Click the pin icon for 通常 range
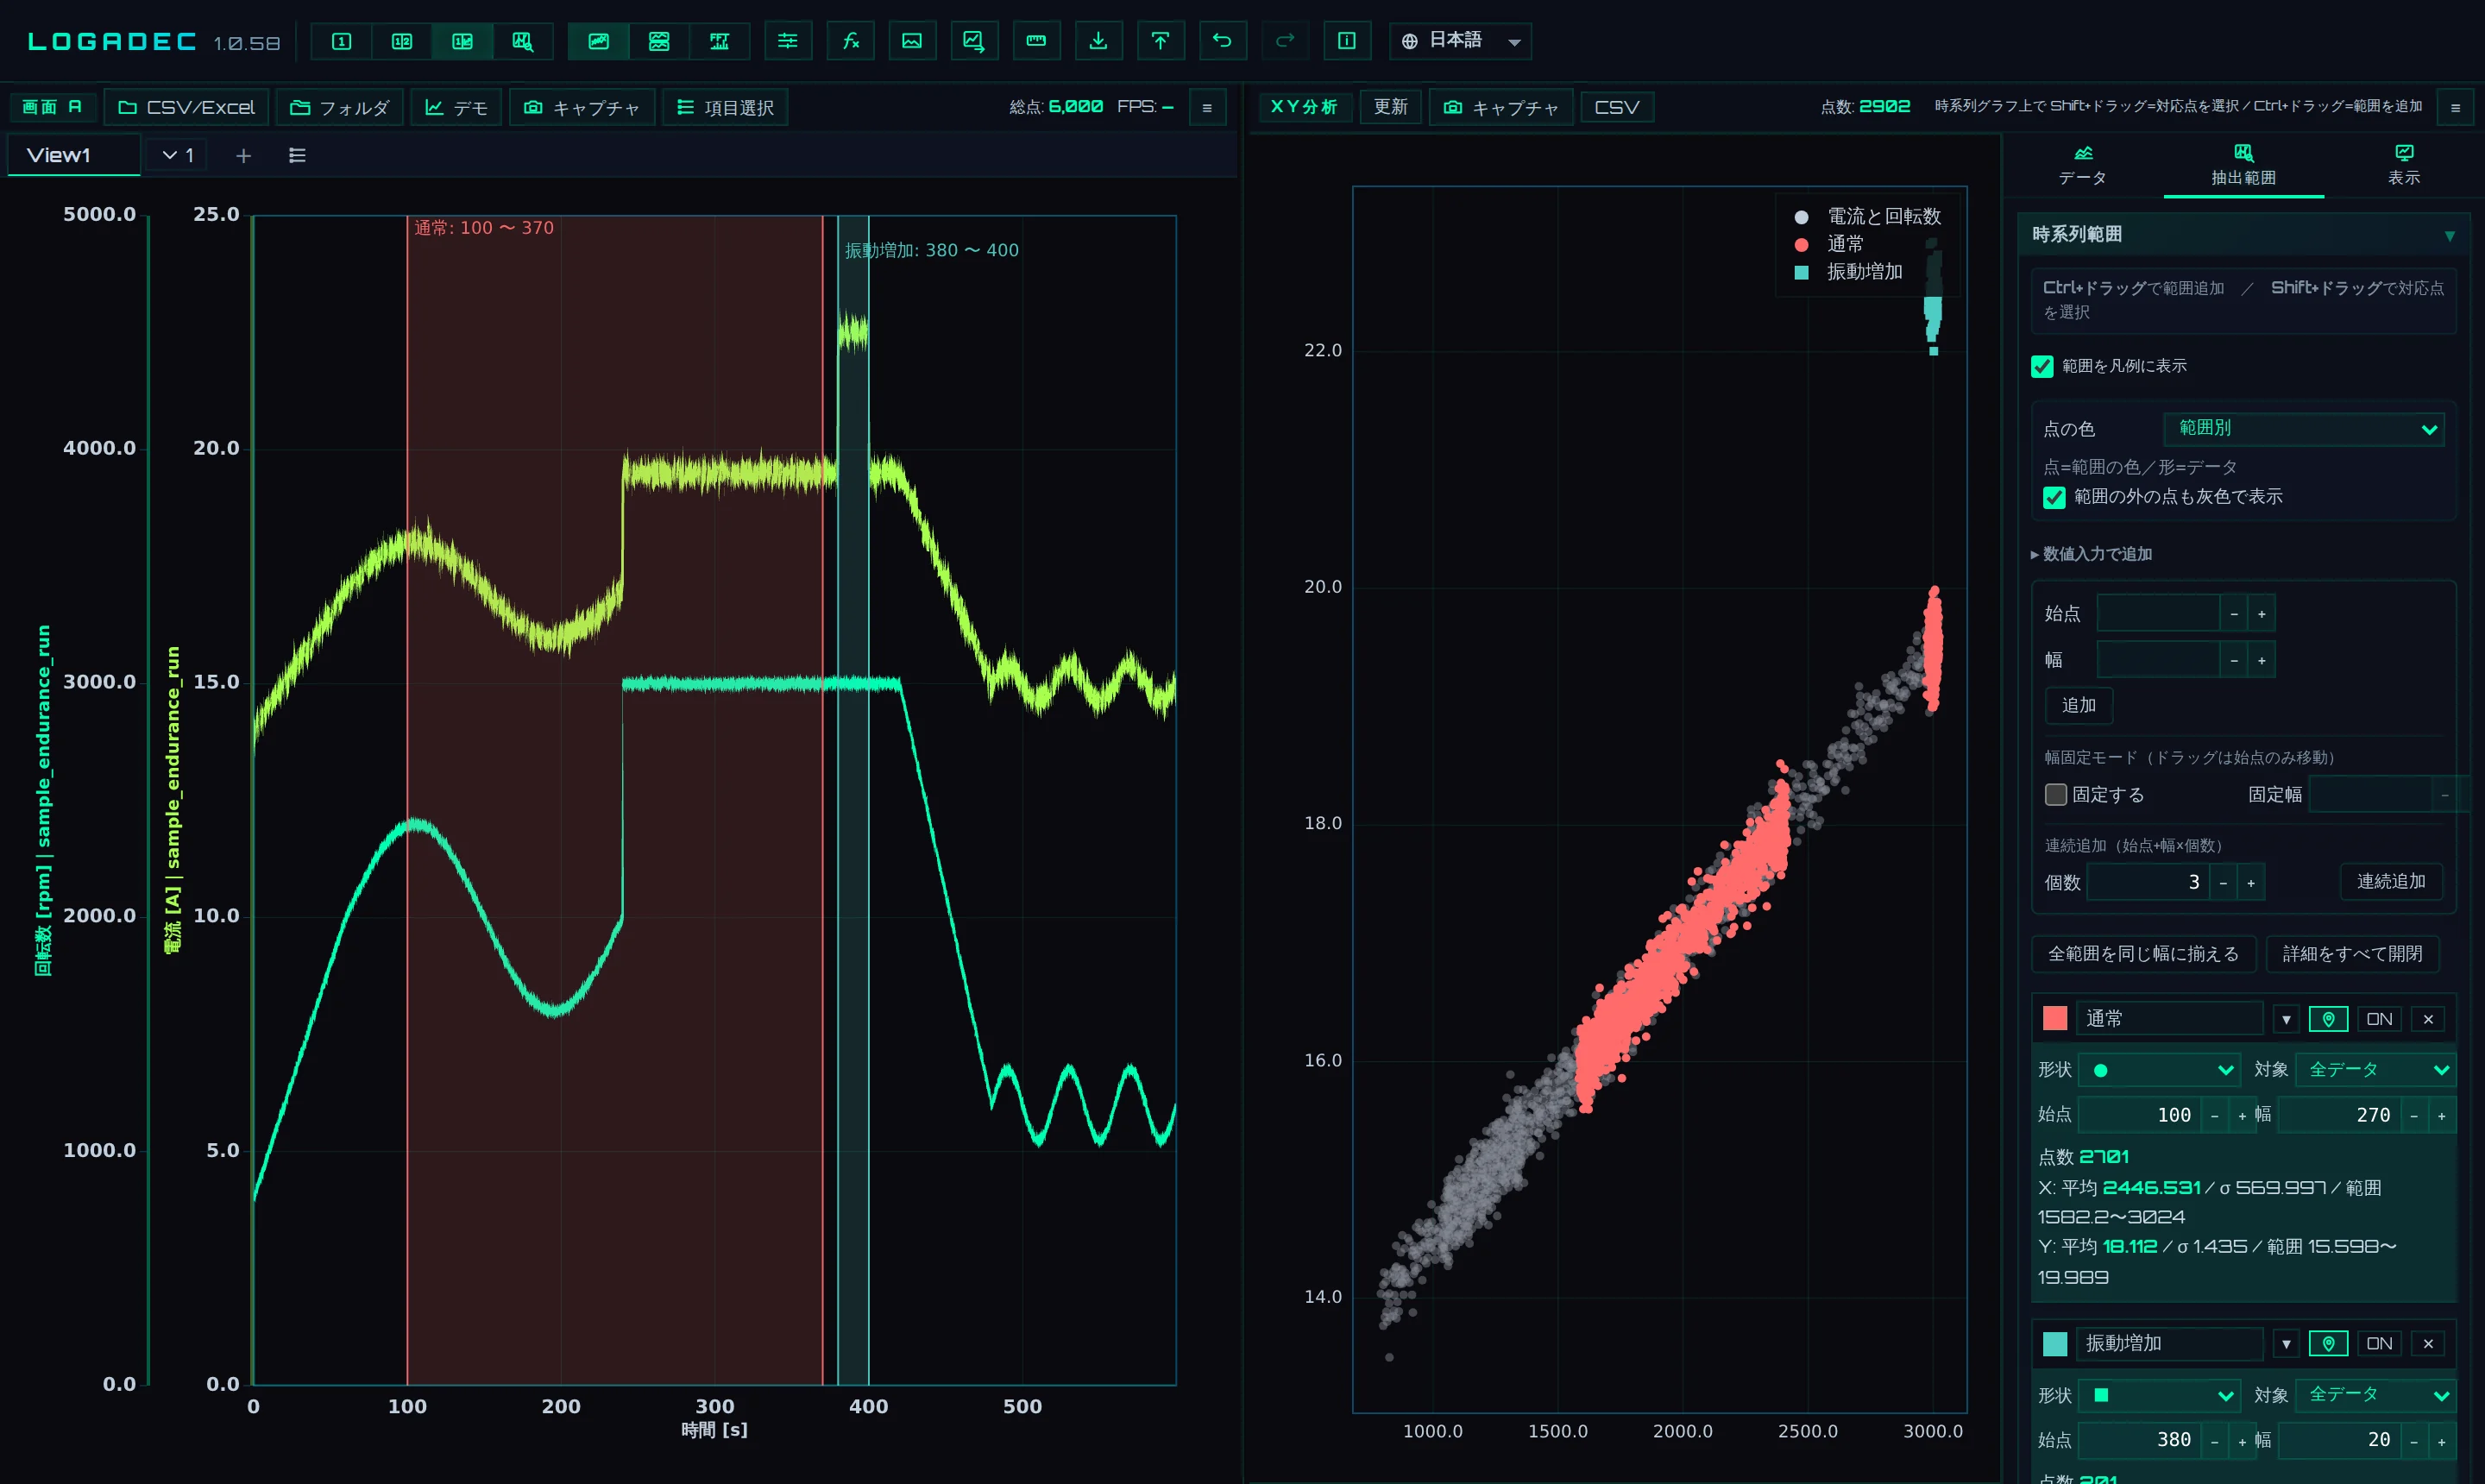The height and width of the screenshot is (1484, 2485). coord(2328,1019)
